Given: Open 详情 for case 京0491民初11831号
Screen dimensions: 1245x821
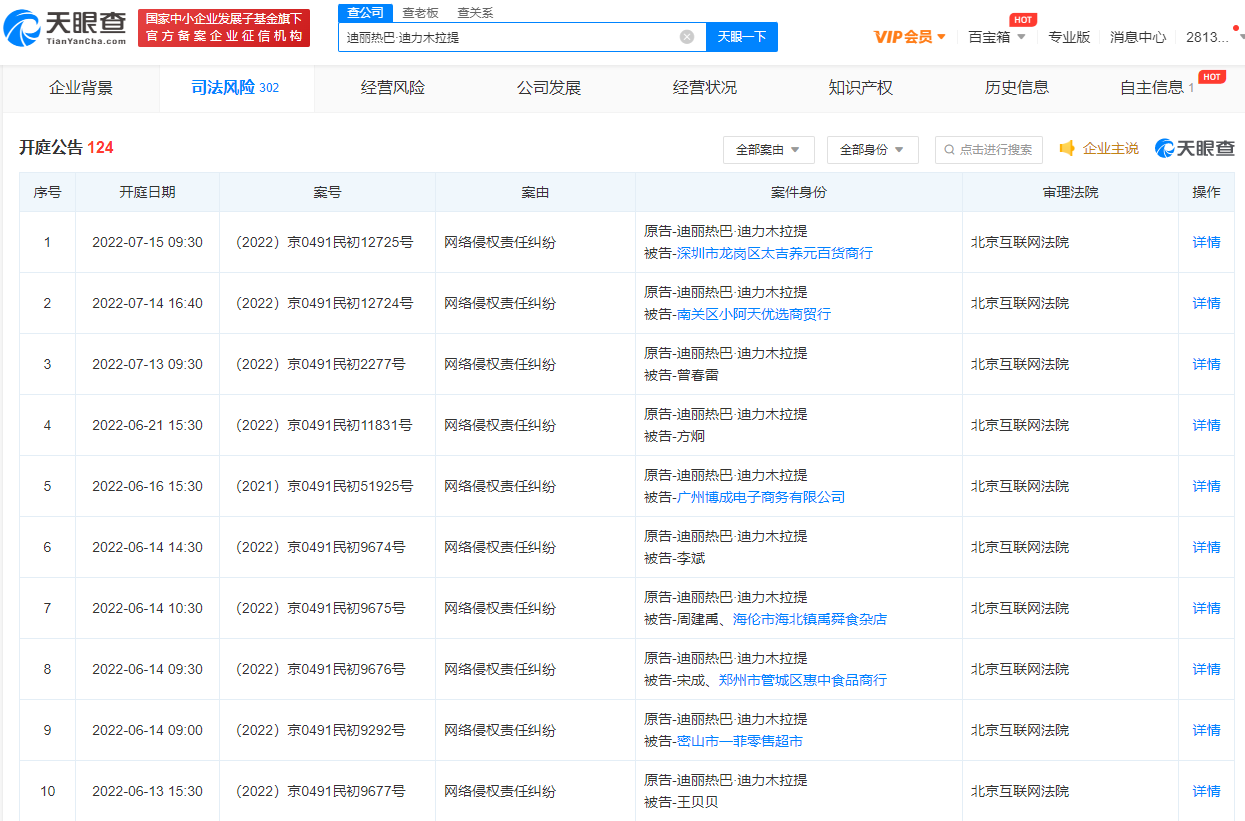Looking at the screenshot, I should point(1206,425).
